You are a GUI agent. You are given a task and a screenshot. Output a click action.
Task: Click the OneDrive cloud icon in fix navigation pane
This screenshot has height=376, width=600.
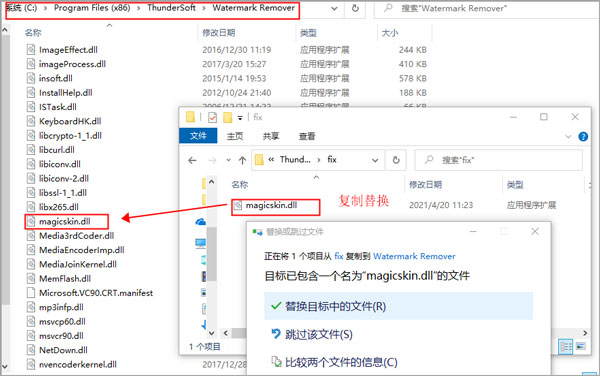coord(201,222)
